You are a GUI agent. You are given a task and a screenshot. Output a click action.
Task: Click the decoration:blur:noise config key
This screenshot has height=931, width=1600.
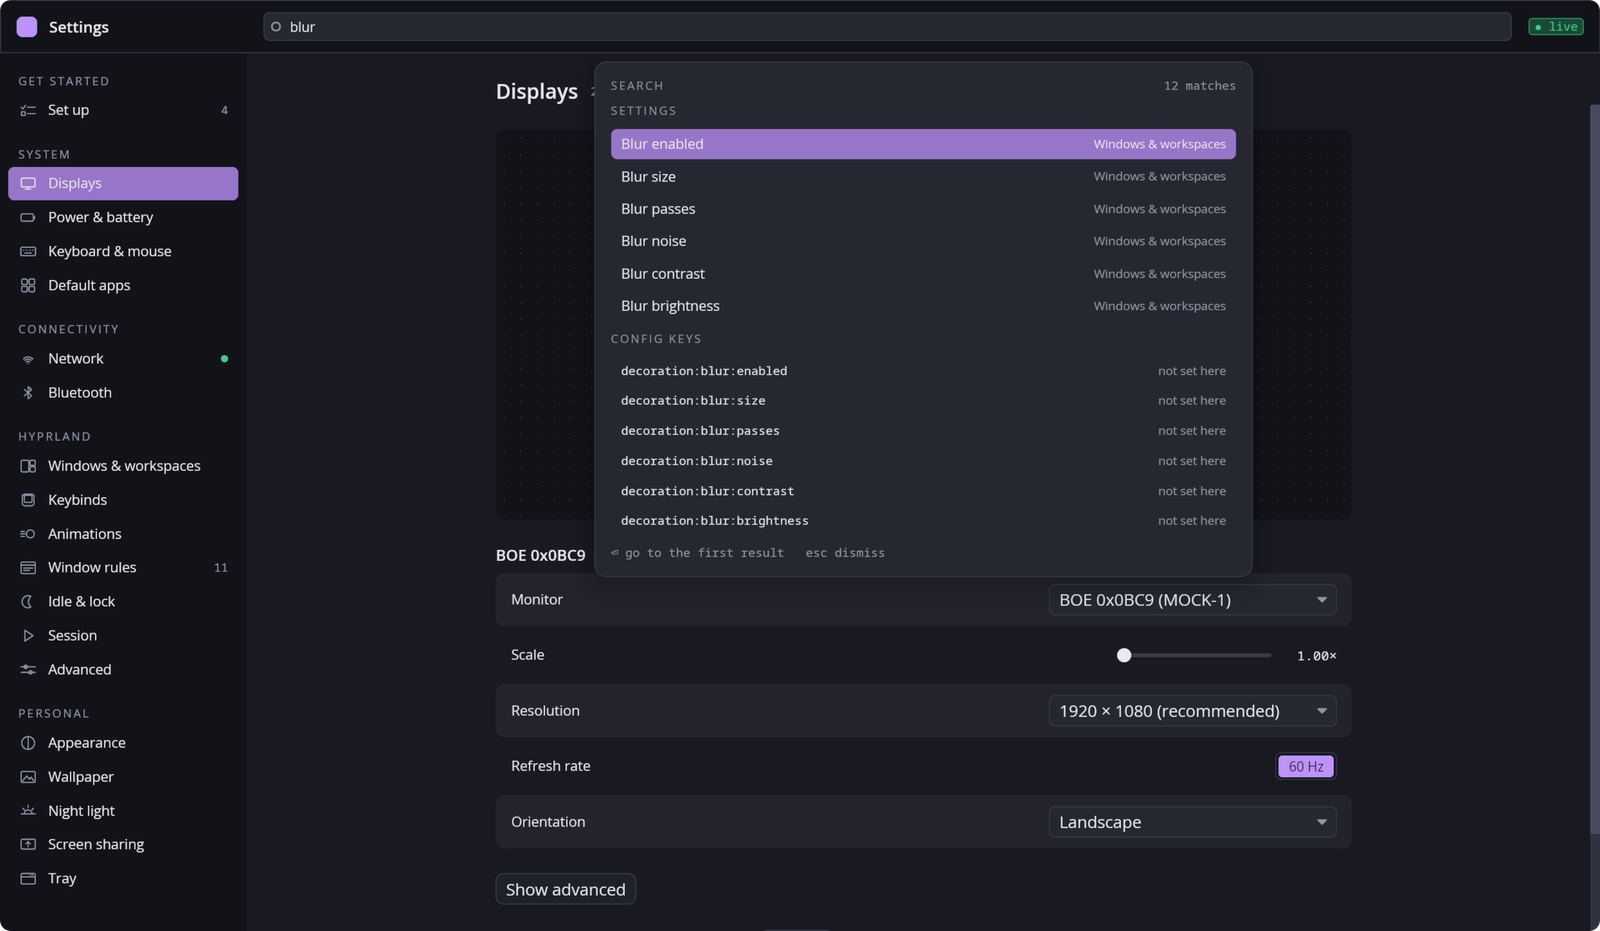[x=923, y=461]
